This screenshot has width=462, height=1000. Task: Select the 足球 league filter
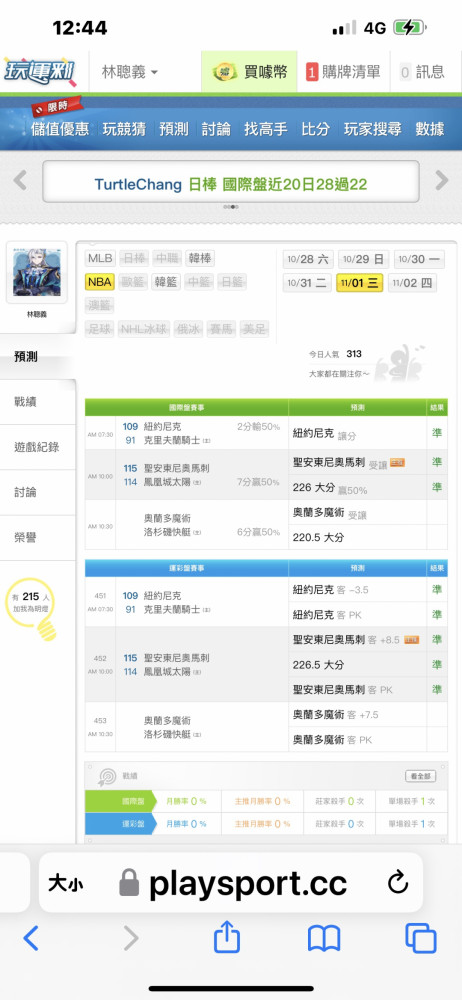pyautogui.click(x=100, y=329)
